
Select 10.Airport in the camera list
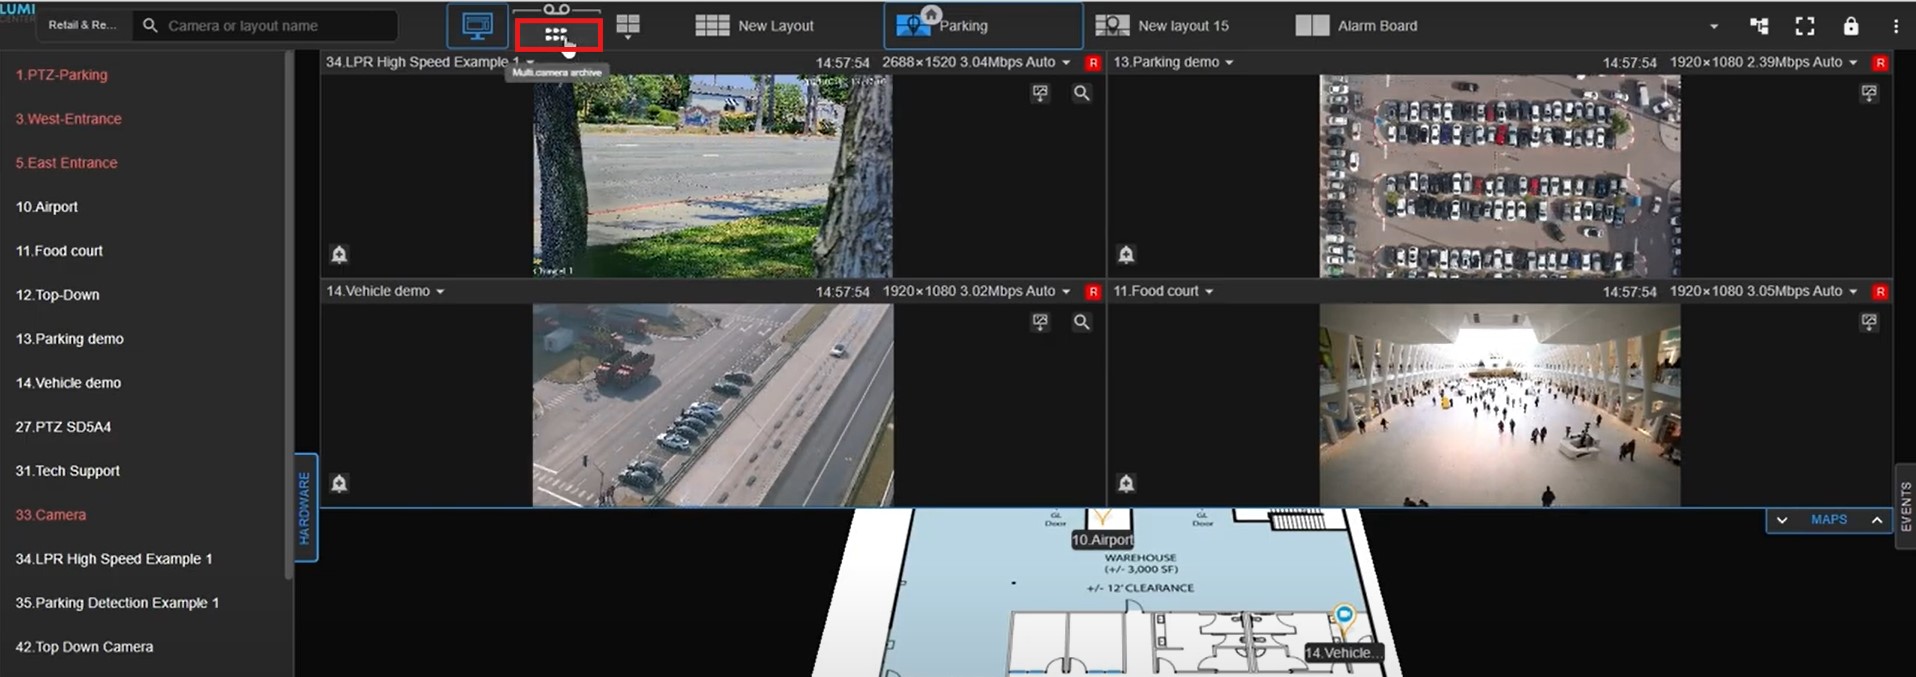coord(47,207)
